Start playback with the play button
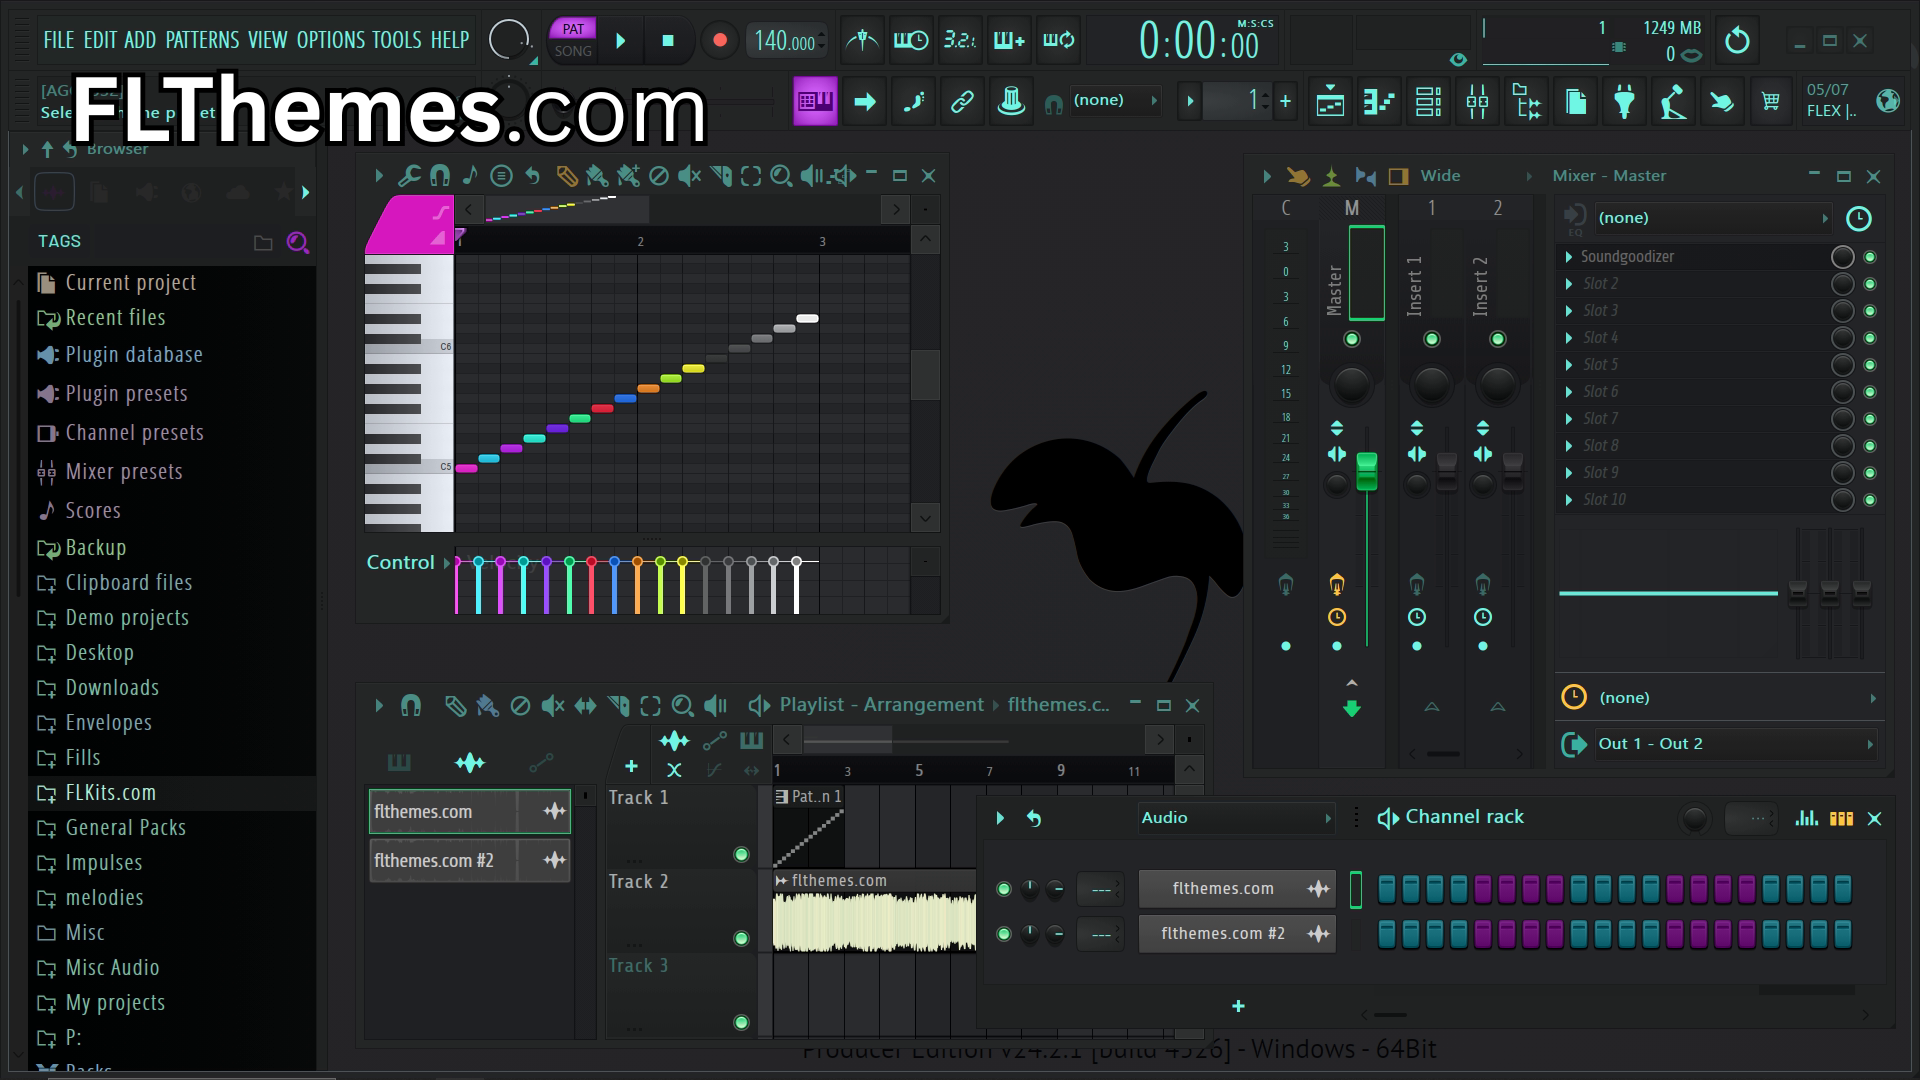This screenshot has width=1920, height=1080. point(621,41)
